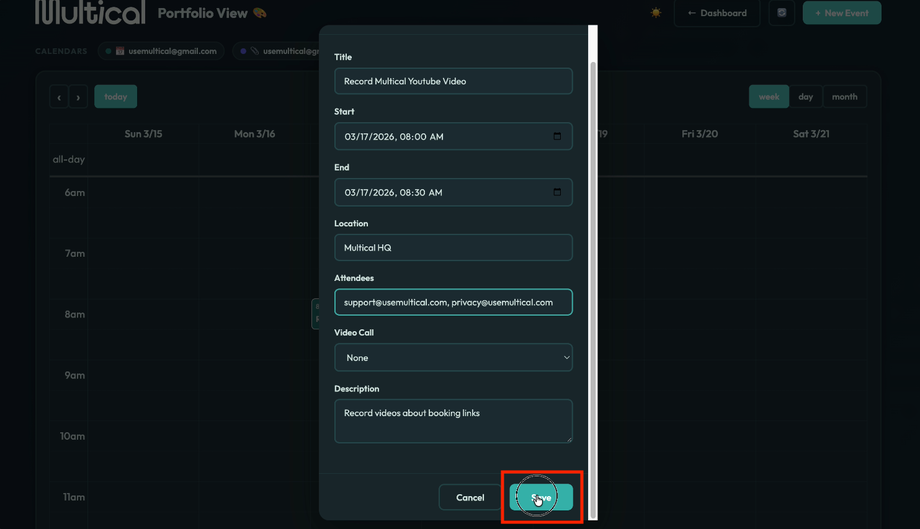The image size is (920, 529).
Task: Open the Start date calendar picker icon
Action: (x=557, y=136)
